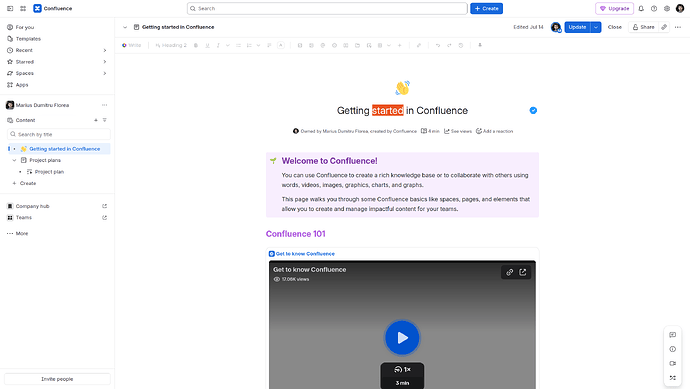Image resolution: width=690 pixels, height=389 pixels.
Task: Toggle italic formatting in the editor toolbar
Action: click(218, 45)
